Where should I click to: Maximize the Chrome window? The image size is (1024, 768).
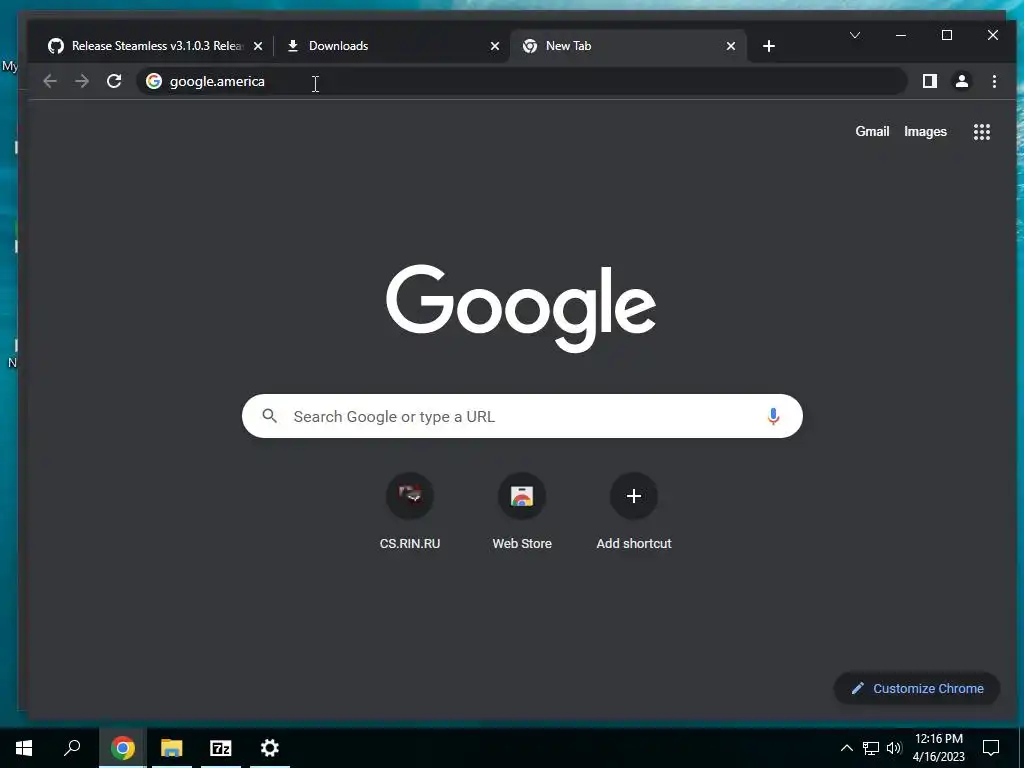pos(946,35)
